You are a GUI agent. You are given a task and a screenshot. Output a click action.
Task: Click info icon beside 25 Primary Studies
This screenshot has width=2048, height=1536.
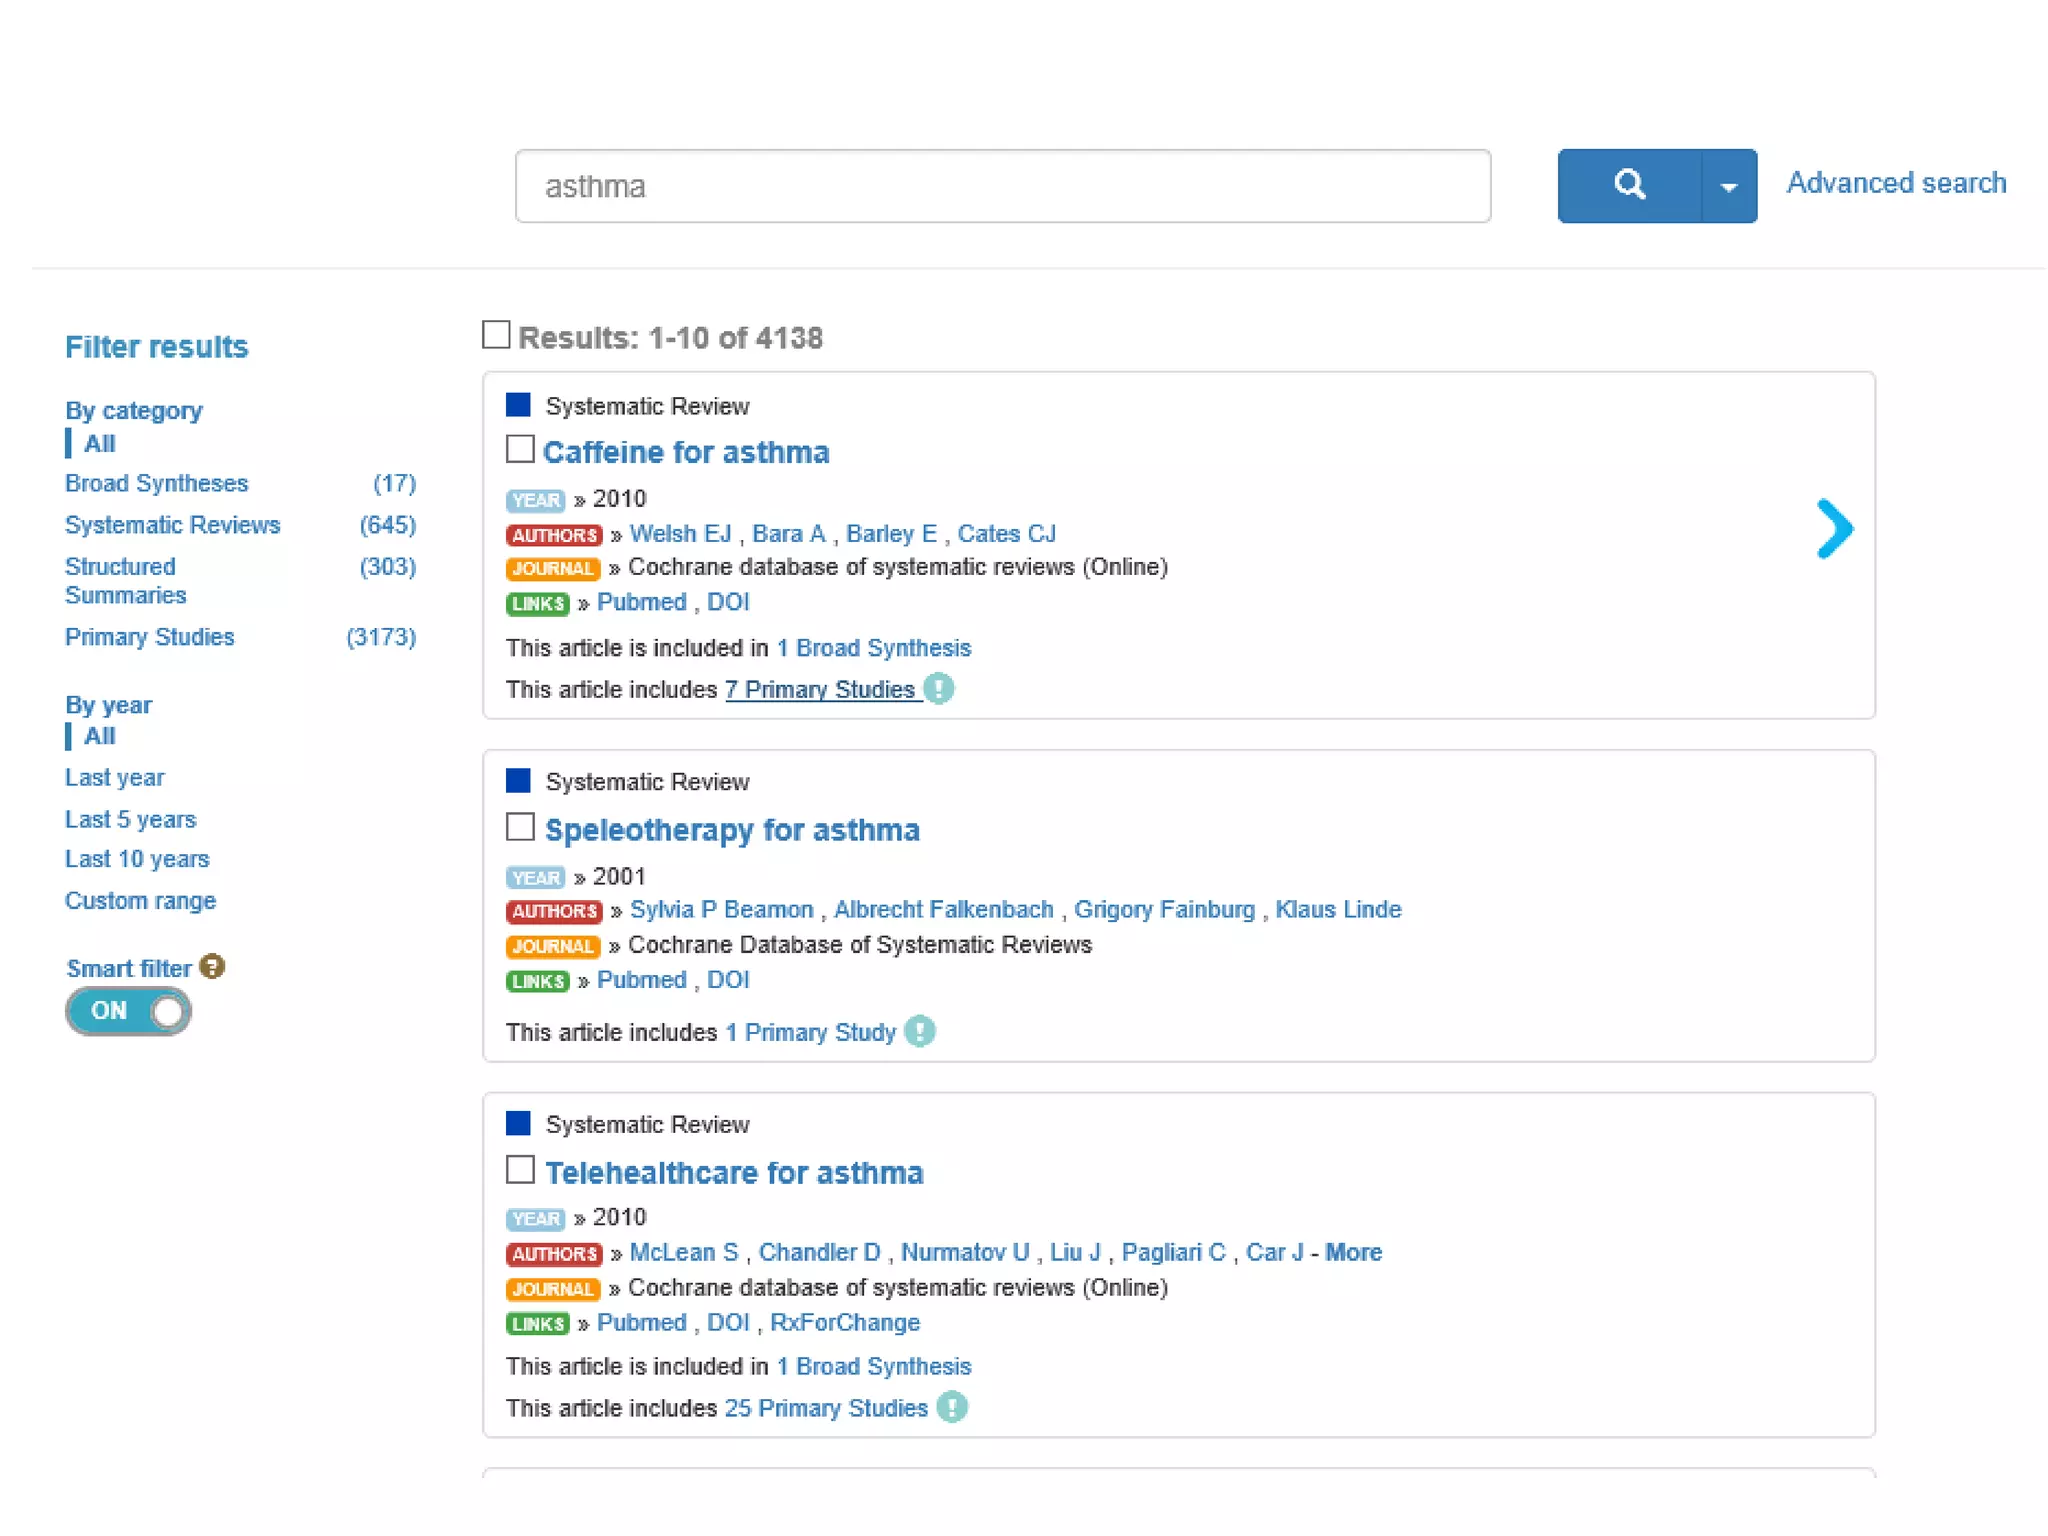click(952, 1407)
